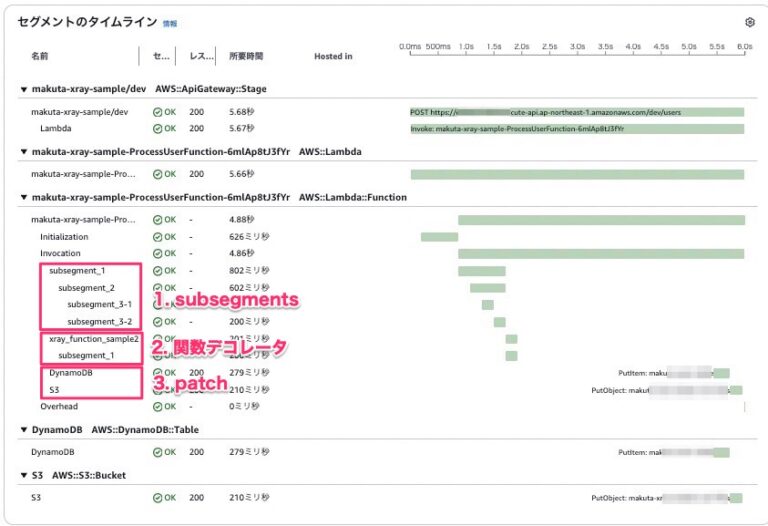Open the timeline settings gear icon
The height and width of the screenshot is (526, 768).
point(749,22)
